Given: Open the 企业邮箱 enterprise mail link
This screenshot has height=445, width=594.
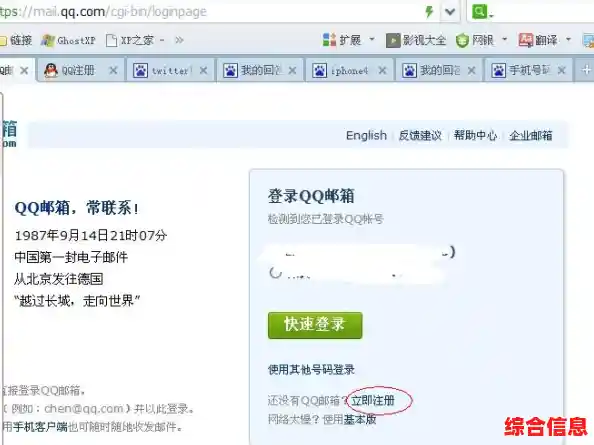Looking at the screenshot, I should (530, 135).
